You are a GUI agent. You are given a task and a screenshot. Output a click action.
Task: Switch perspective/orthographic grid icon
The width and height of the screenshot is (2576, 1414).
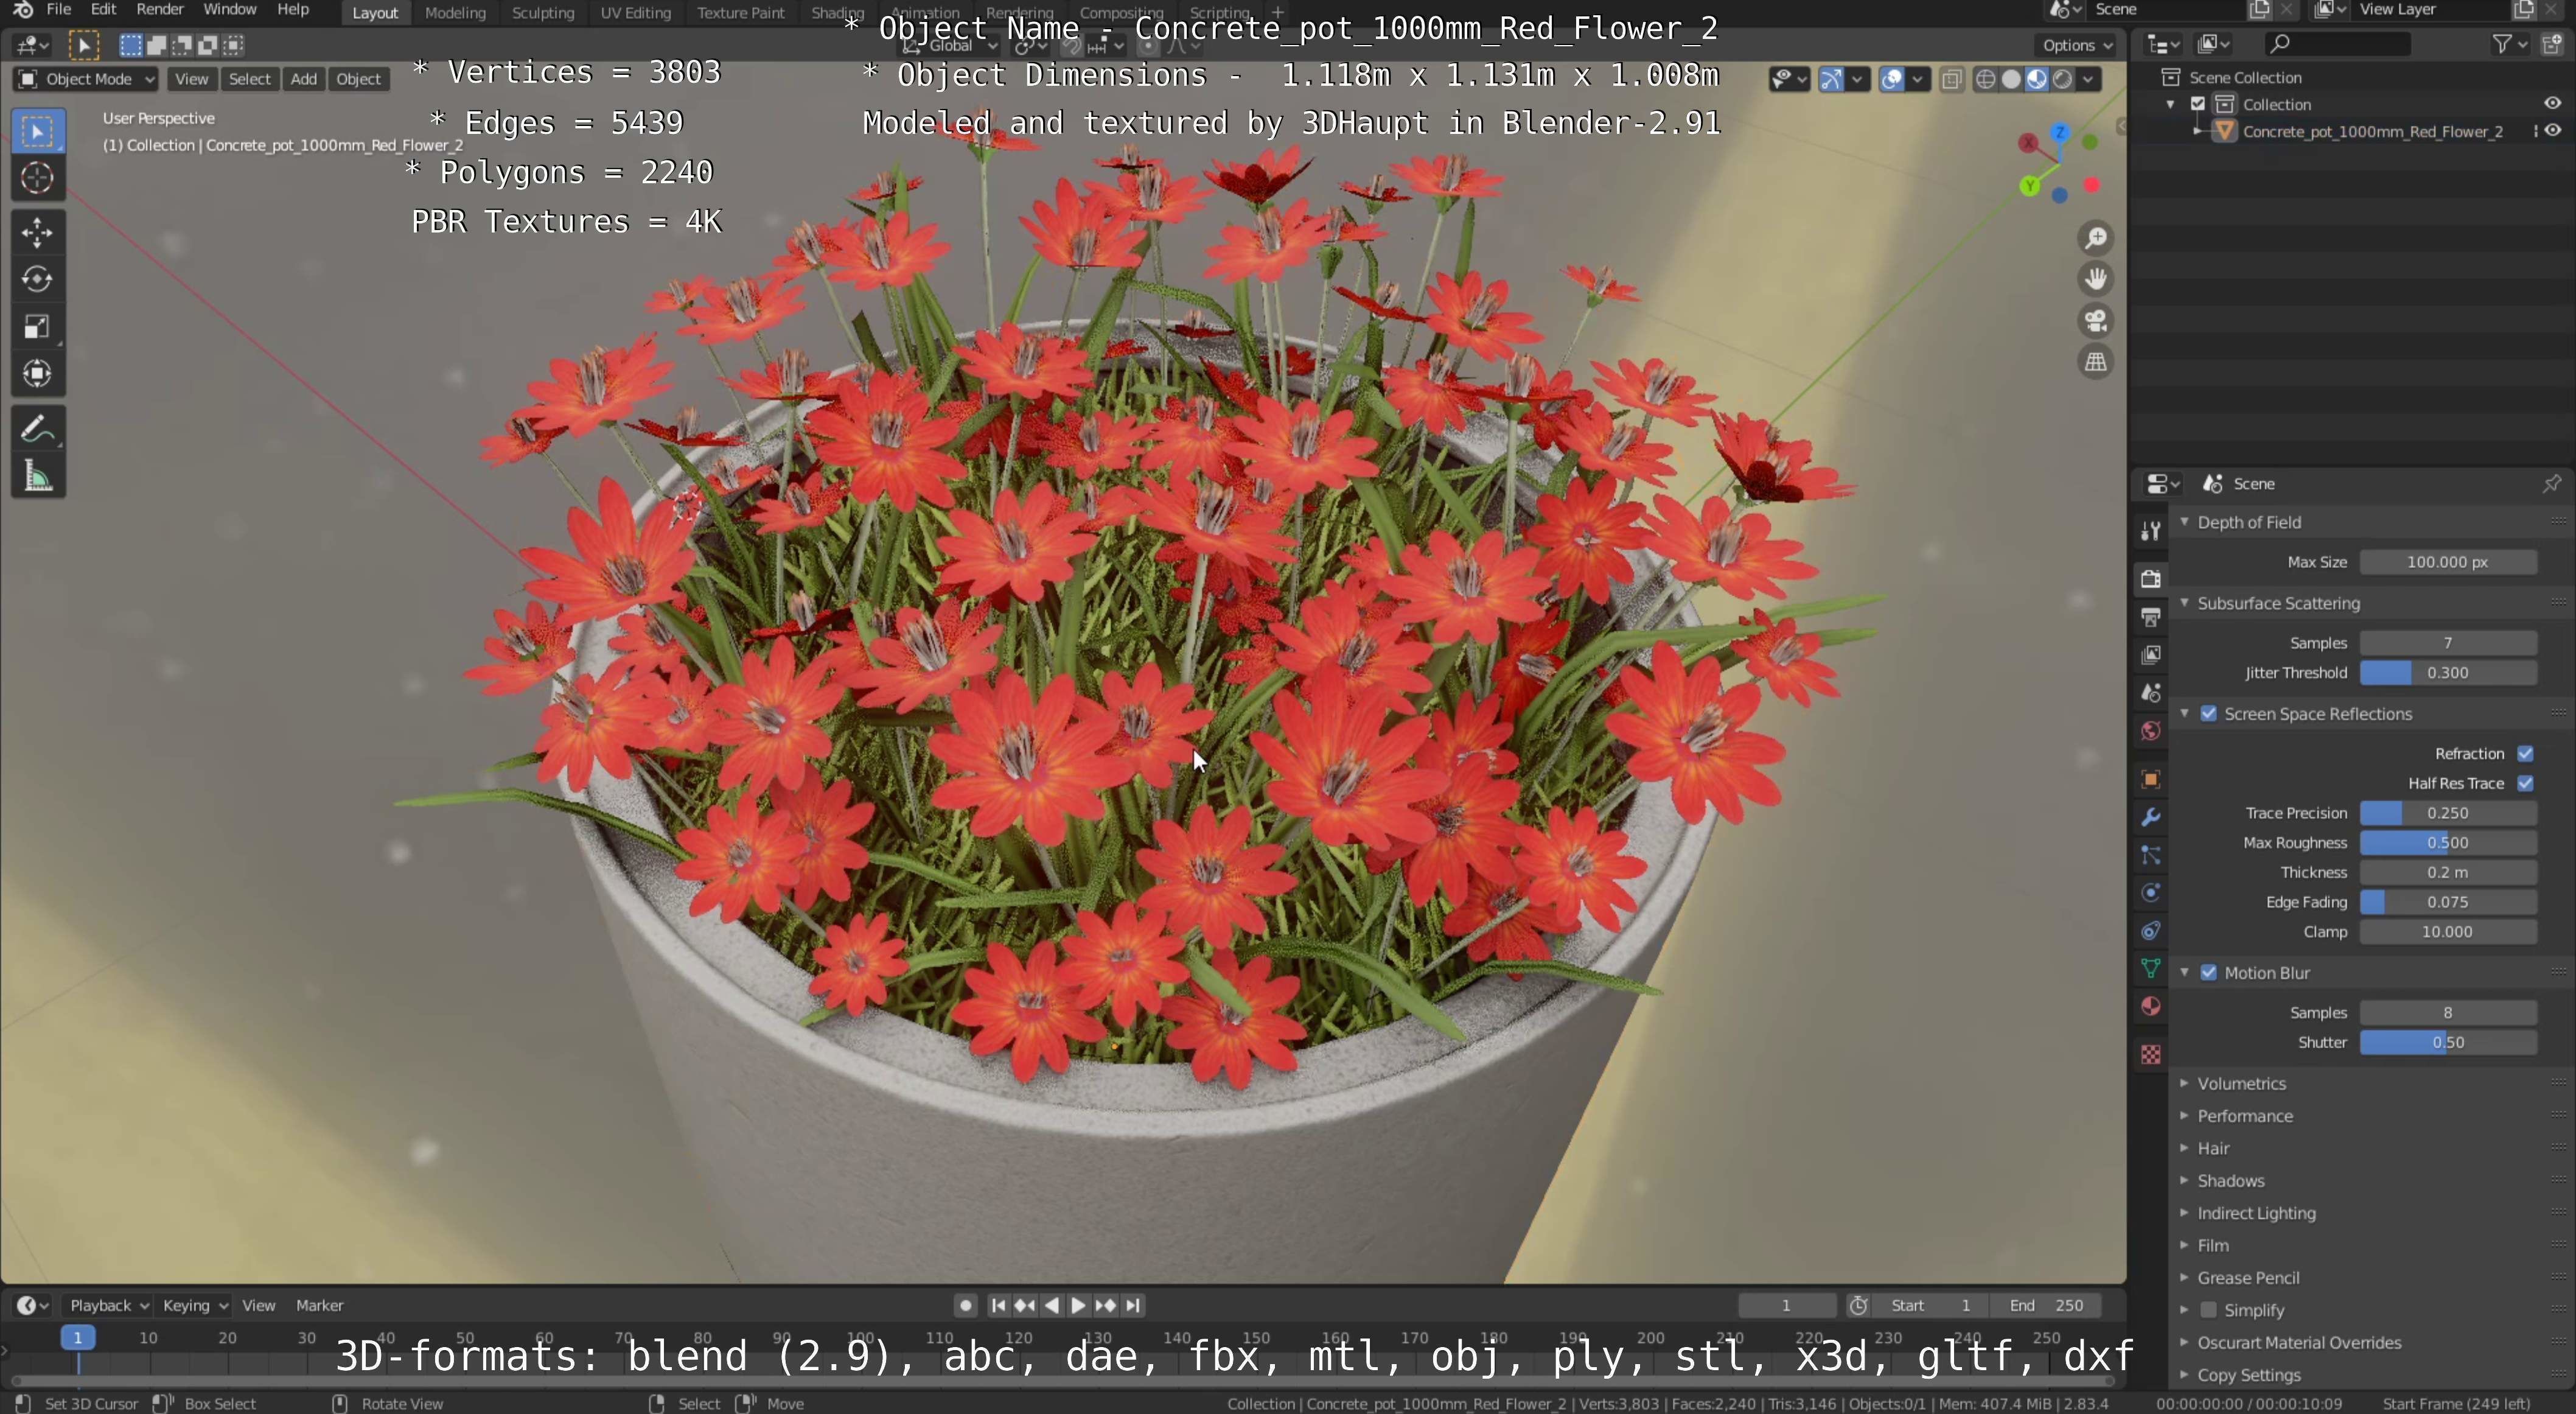click(2095, 362)
